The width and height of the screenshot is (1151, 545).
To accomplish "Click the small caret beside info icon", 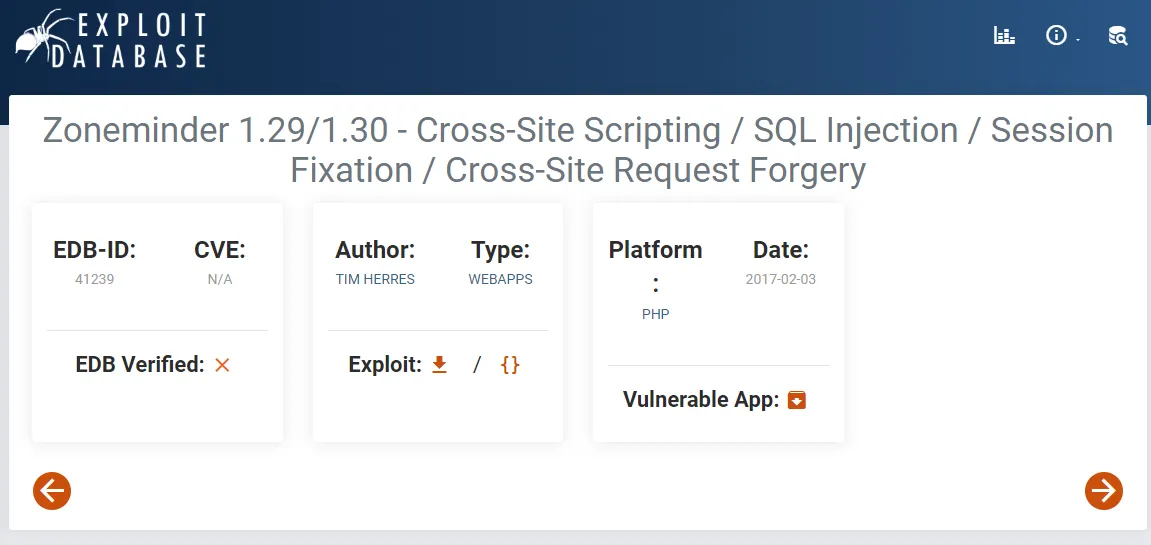I will tap(1078, 40).
